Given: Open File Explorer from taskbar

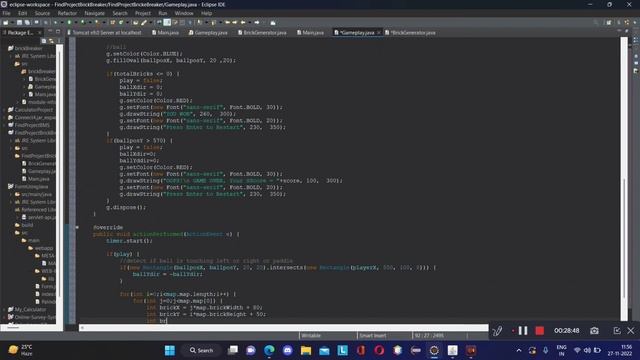Looking at the screenshot, I should pyautogui.click(x=306, y=350).
